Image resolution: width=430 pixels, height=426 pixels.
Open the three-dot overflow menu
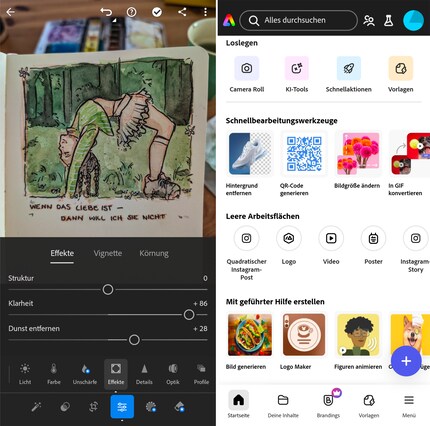point(205,12)
